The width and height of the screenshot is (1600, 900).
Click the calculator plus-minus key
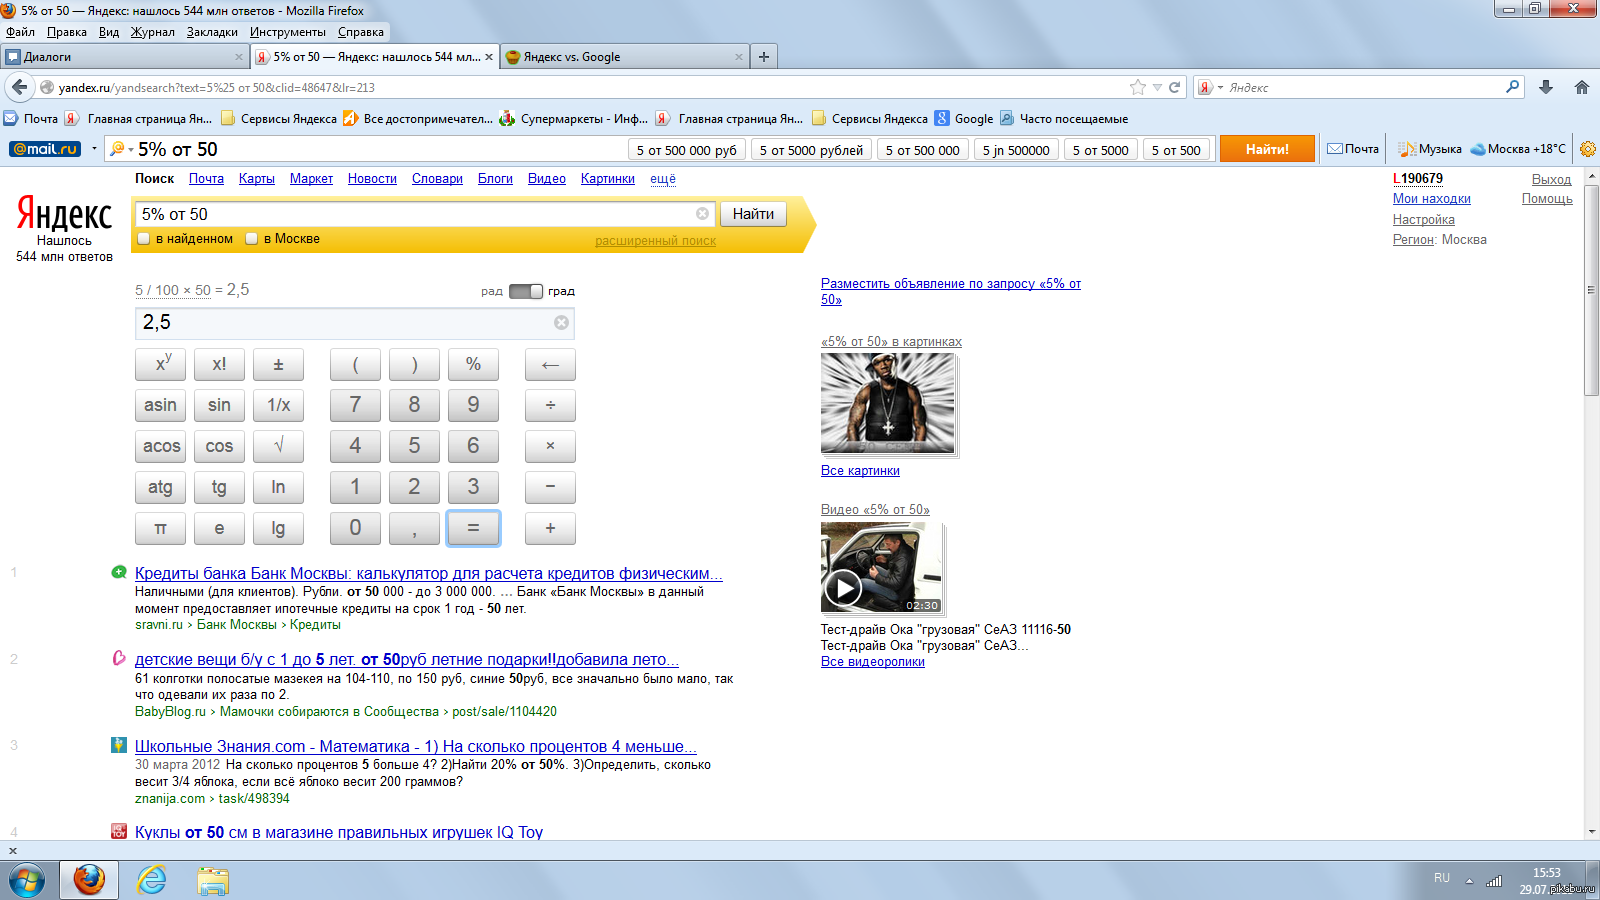click(x=278, y=364)
